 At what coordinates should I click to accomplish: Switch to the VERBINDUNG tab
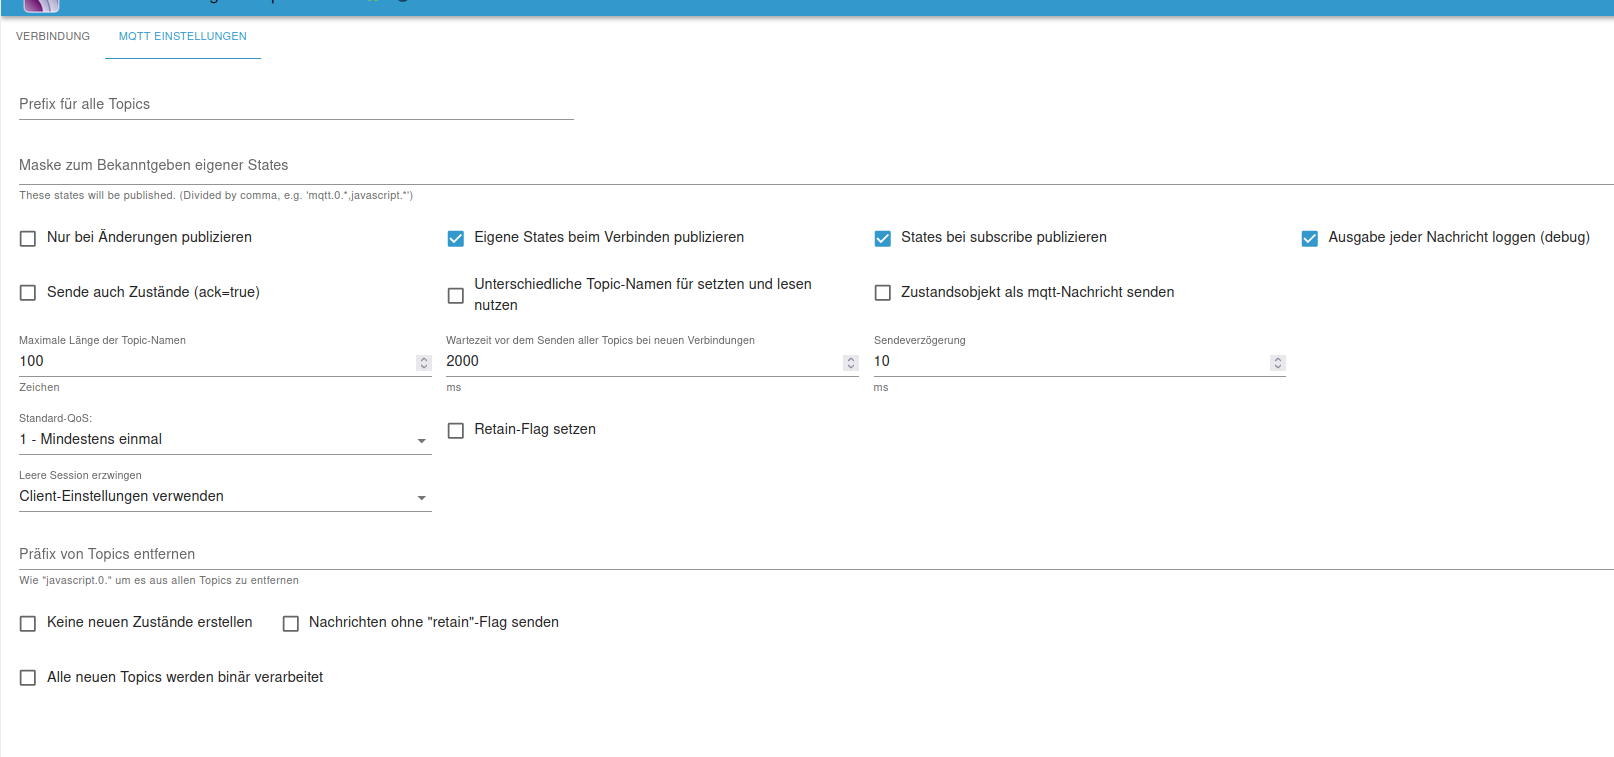coord(53,36)
